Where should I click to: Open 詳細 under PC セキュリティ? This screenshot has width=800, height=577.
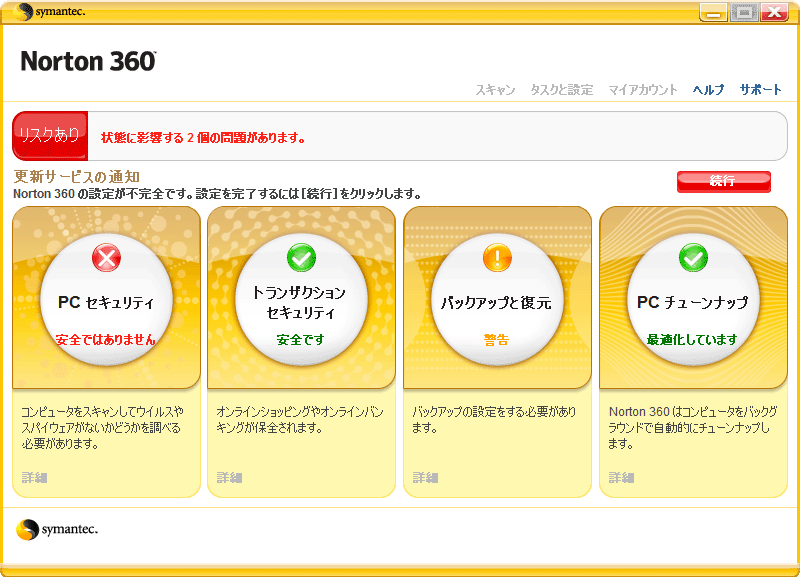pos(34,478)
